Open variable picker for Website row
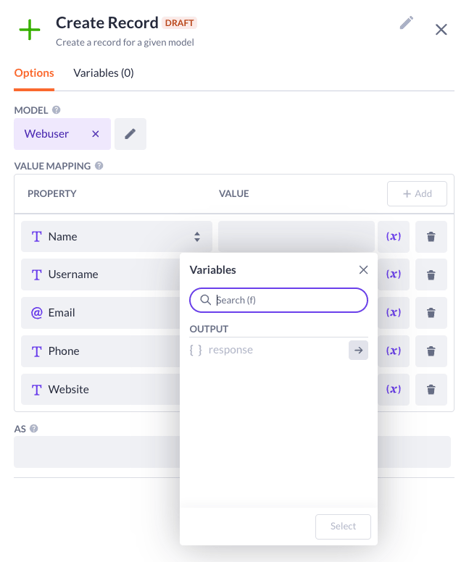 click(393, 389)
